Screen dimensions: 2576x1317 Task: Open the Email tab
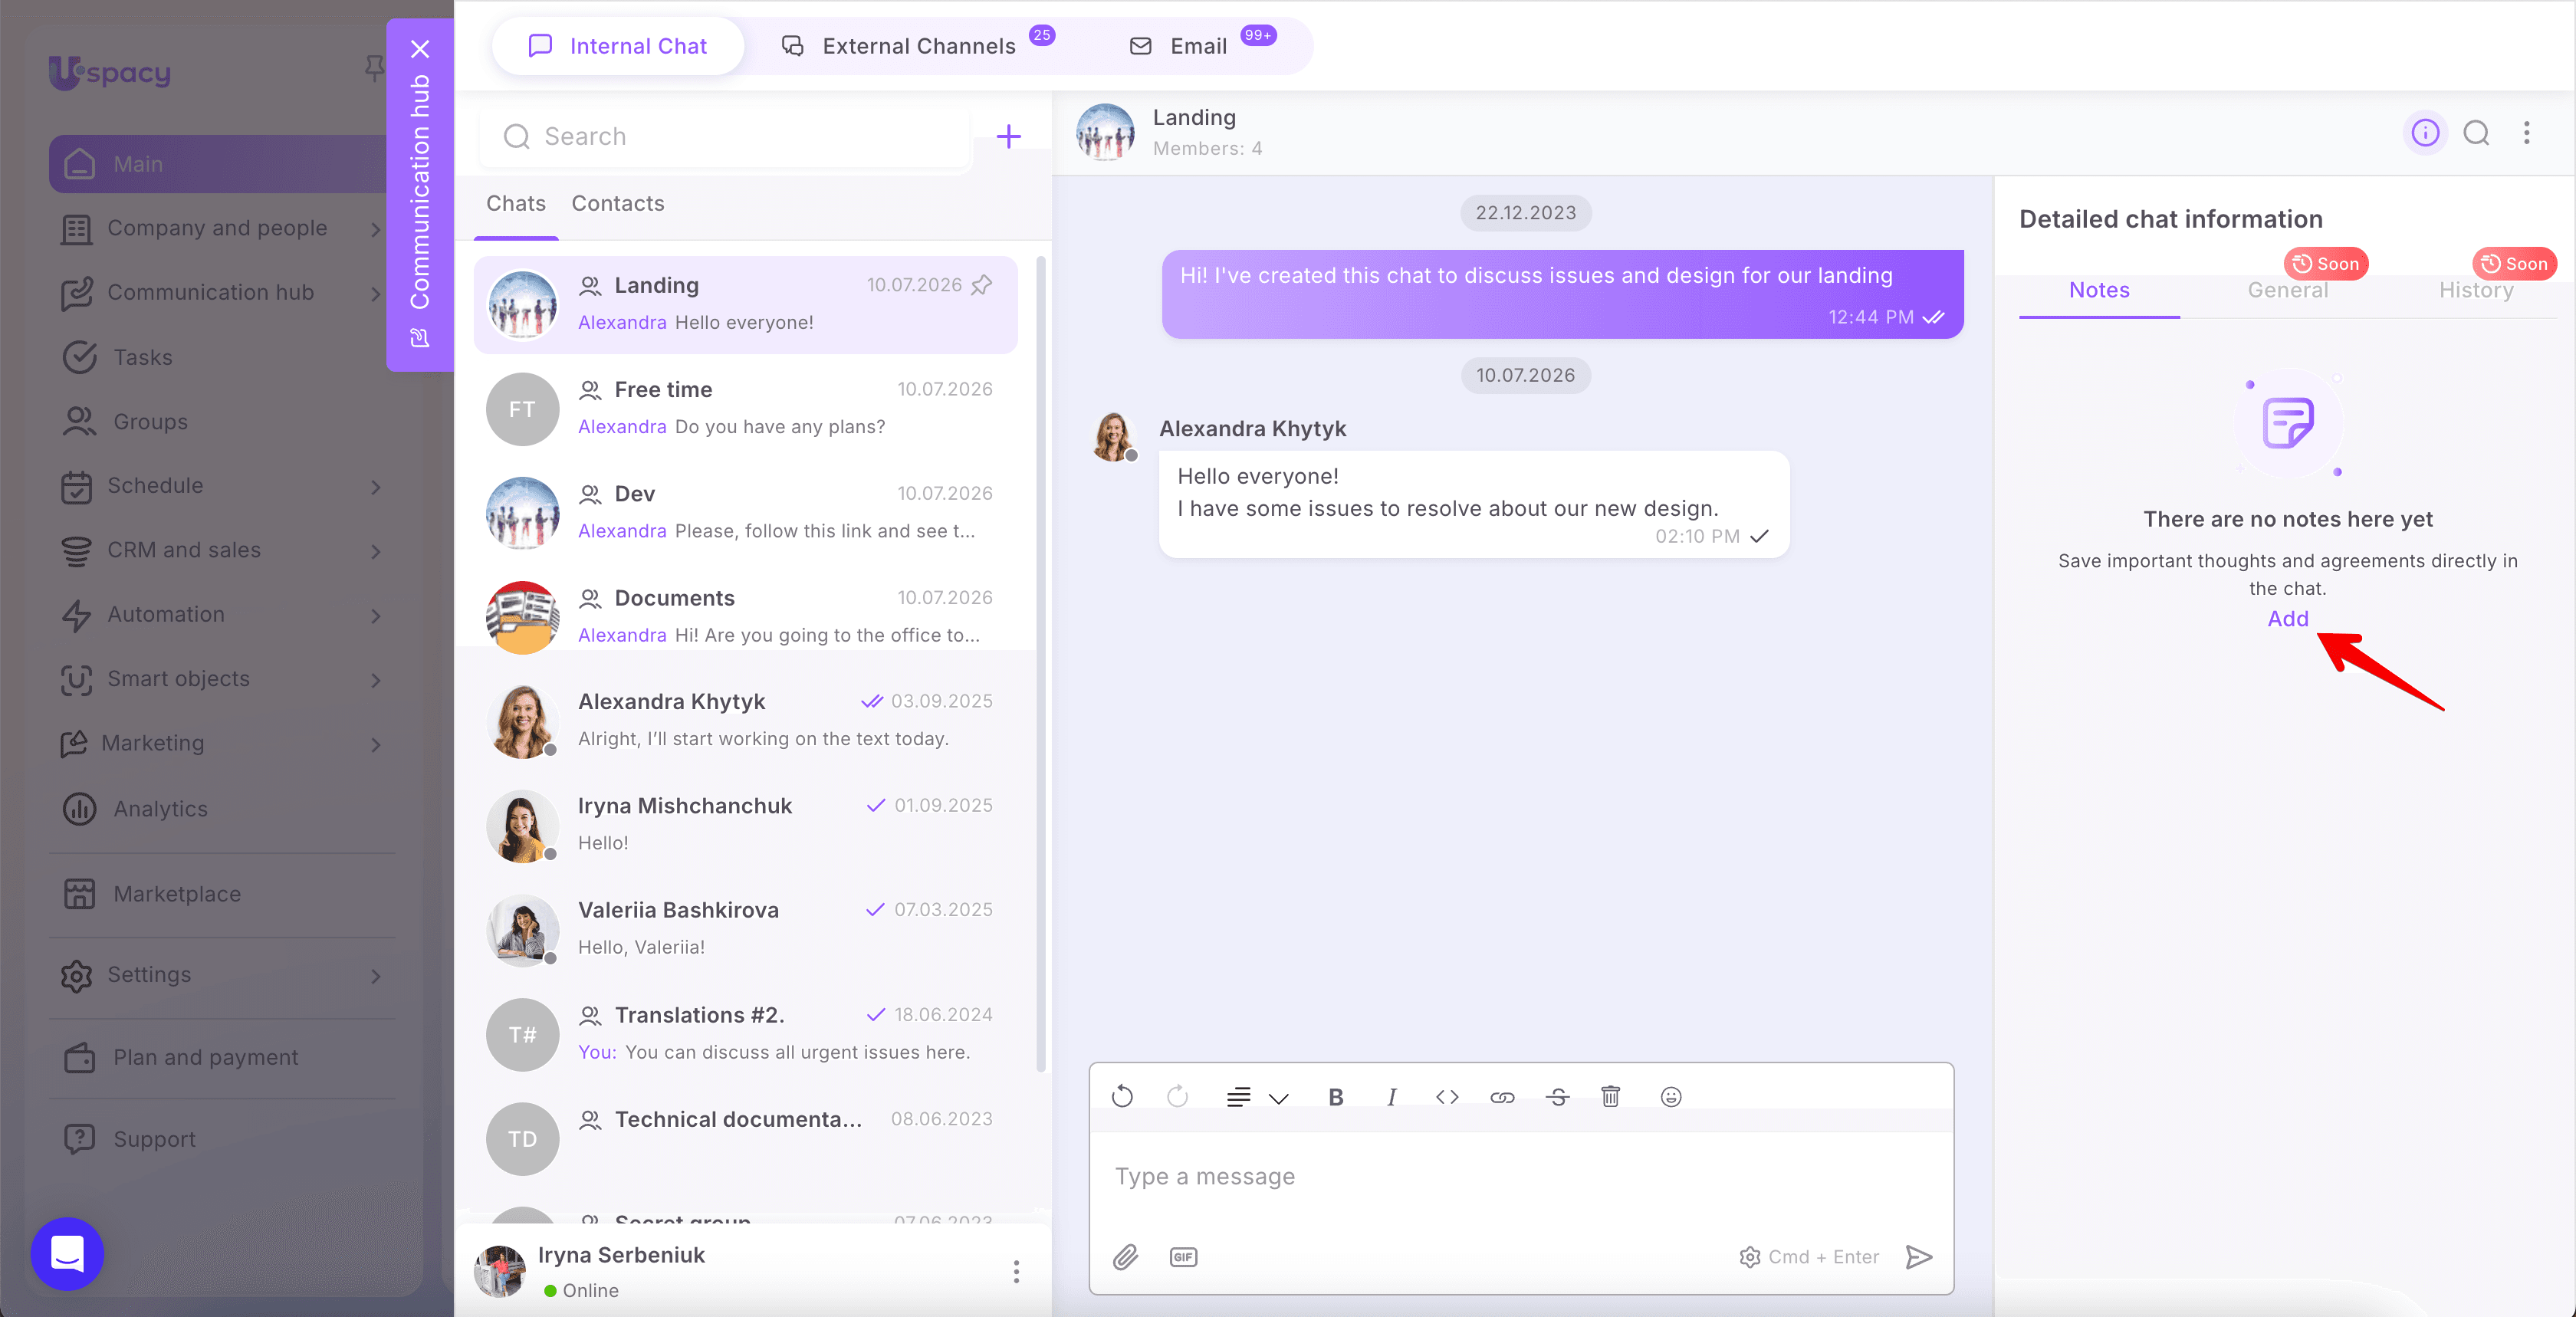(1201, 46)
